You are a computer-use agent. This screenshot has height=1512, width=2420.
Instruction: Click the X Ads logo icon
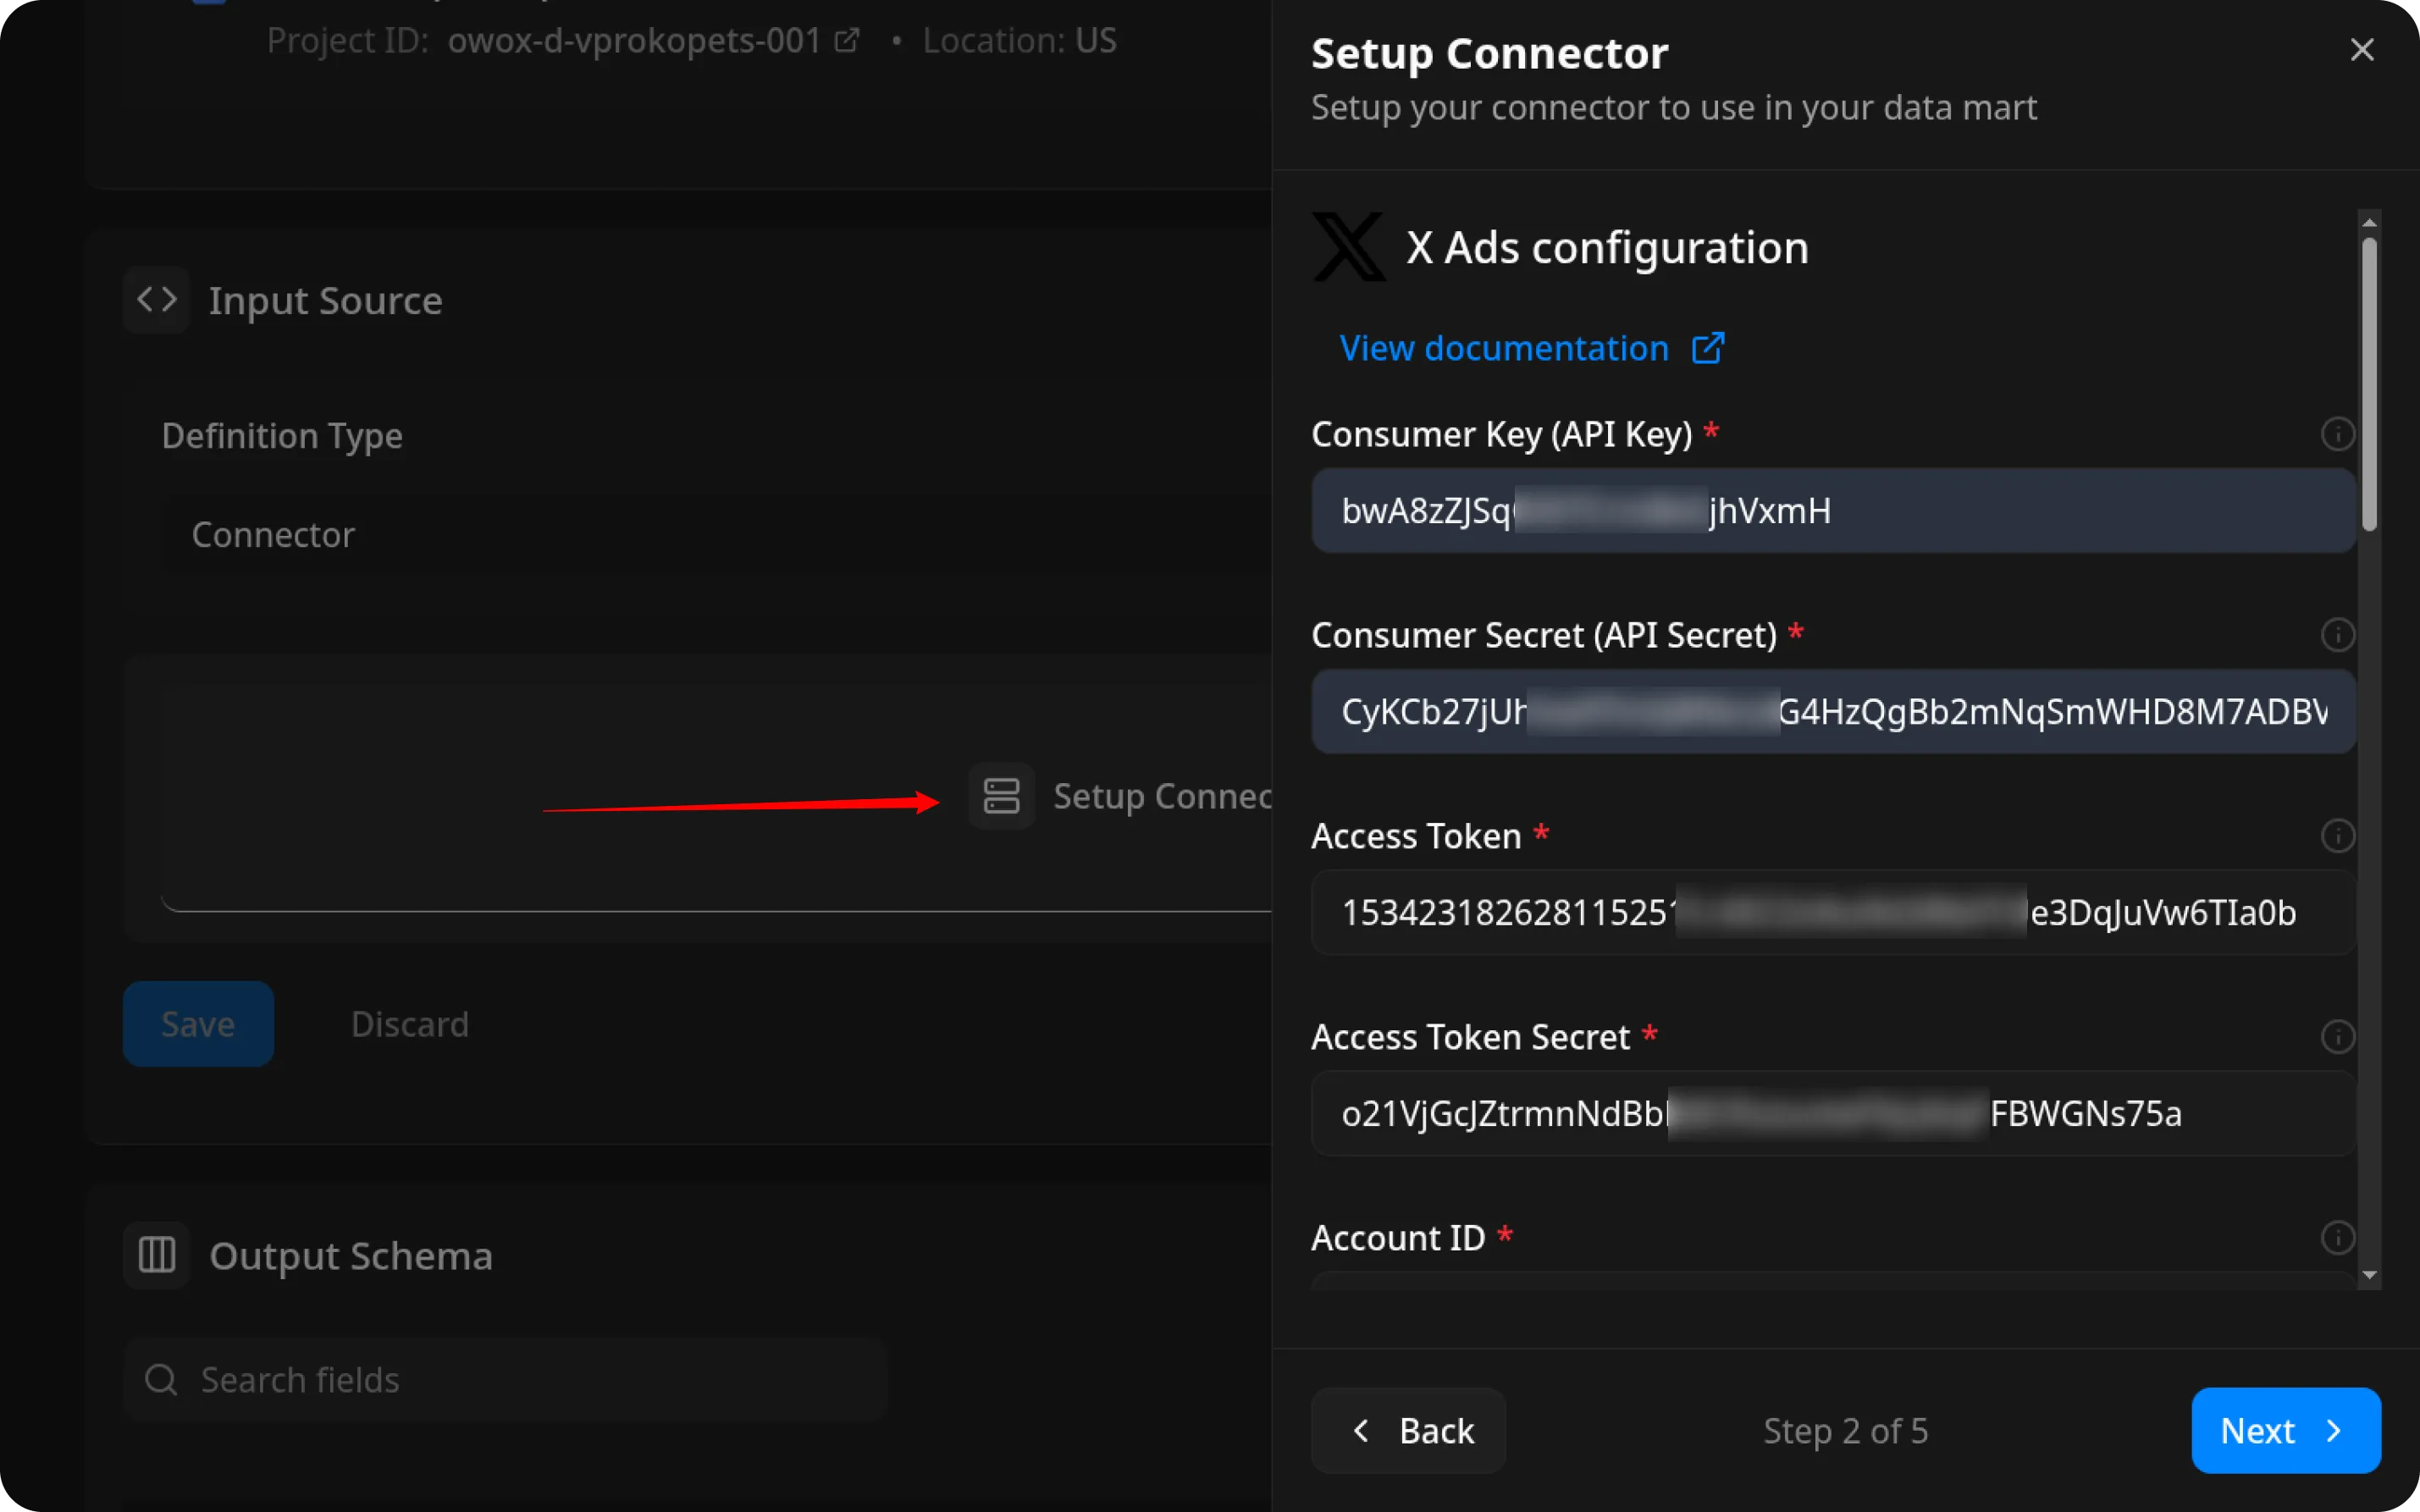coord(1348,247)
